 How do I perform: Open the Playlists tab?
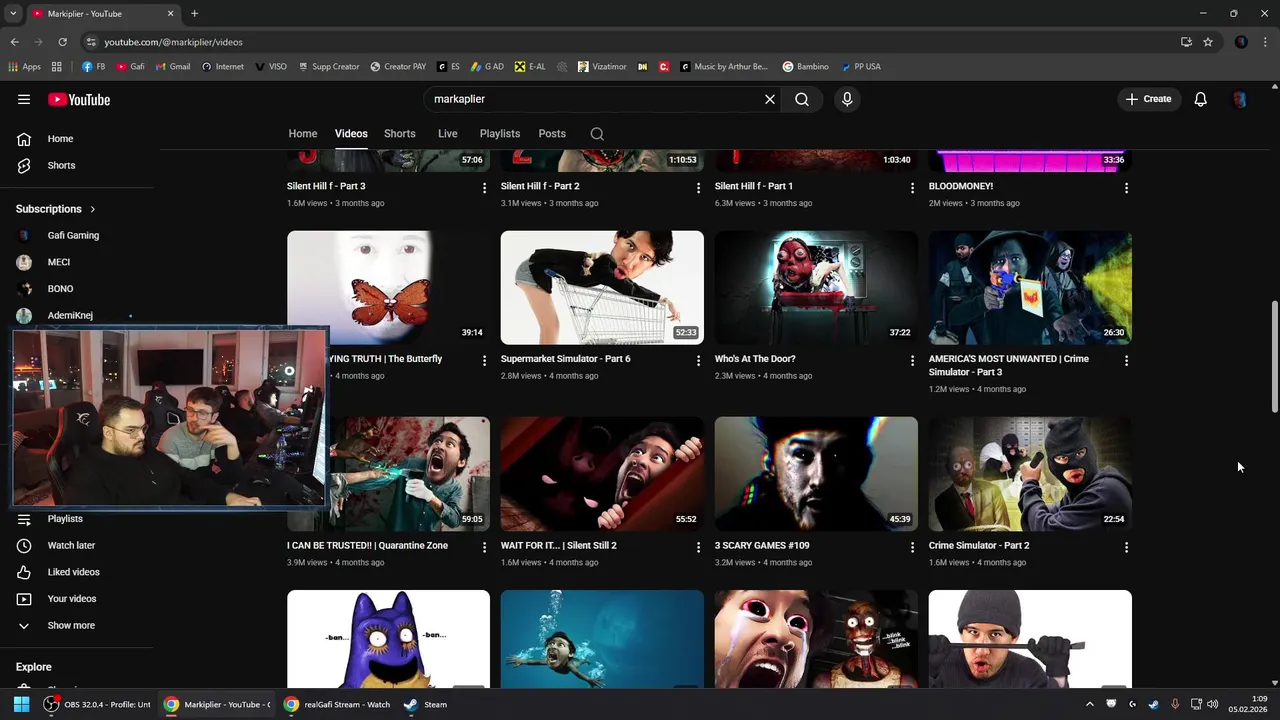click(500, 134)
